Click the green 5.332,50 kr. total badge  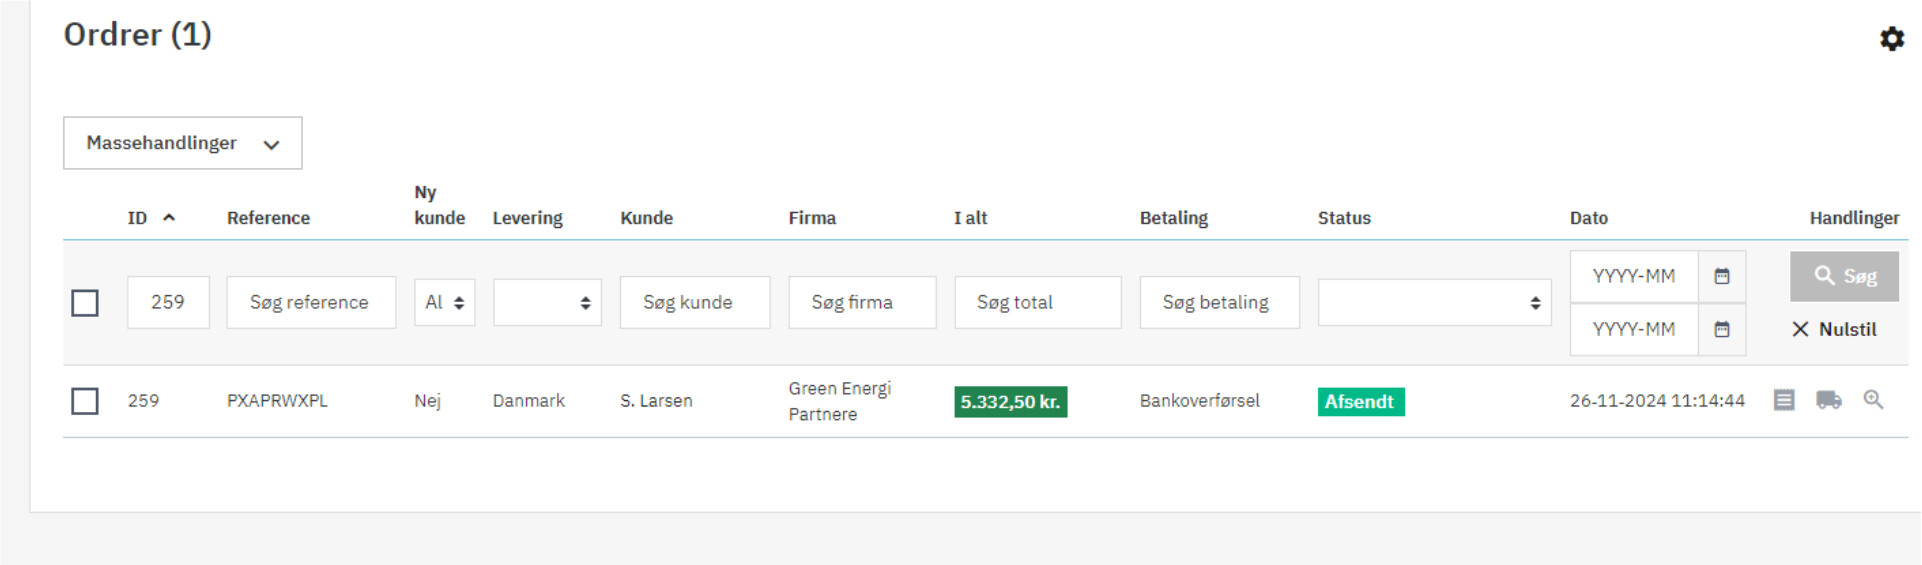click(x=1010, y=402)
